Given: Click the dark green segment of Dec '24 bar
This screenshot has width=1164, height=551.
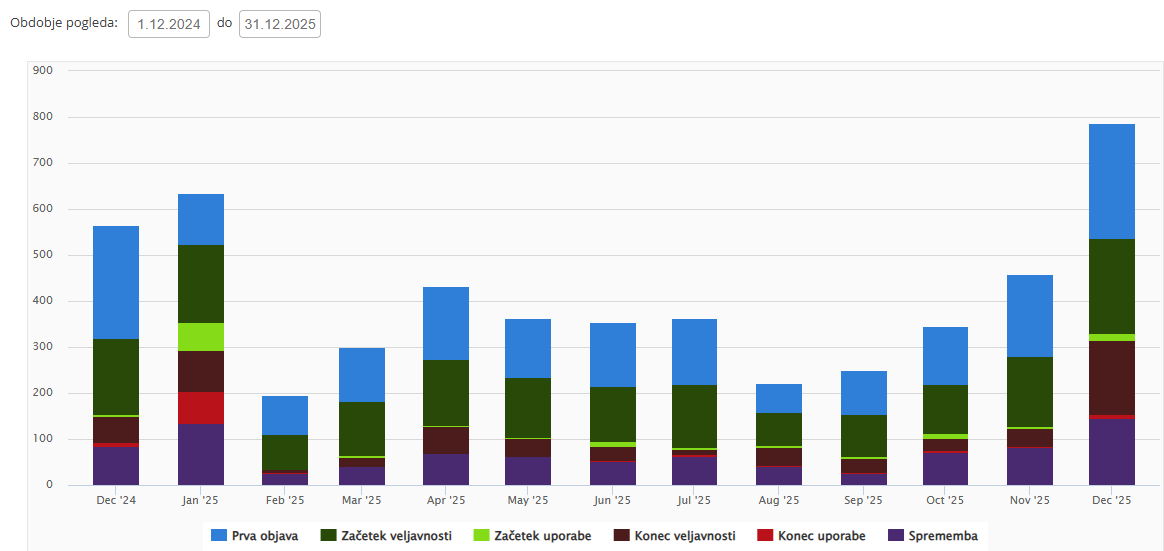Looking at the screenshot, I should click(116, 376).
